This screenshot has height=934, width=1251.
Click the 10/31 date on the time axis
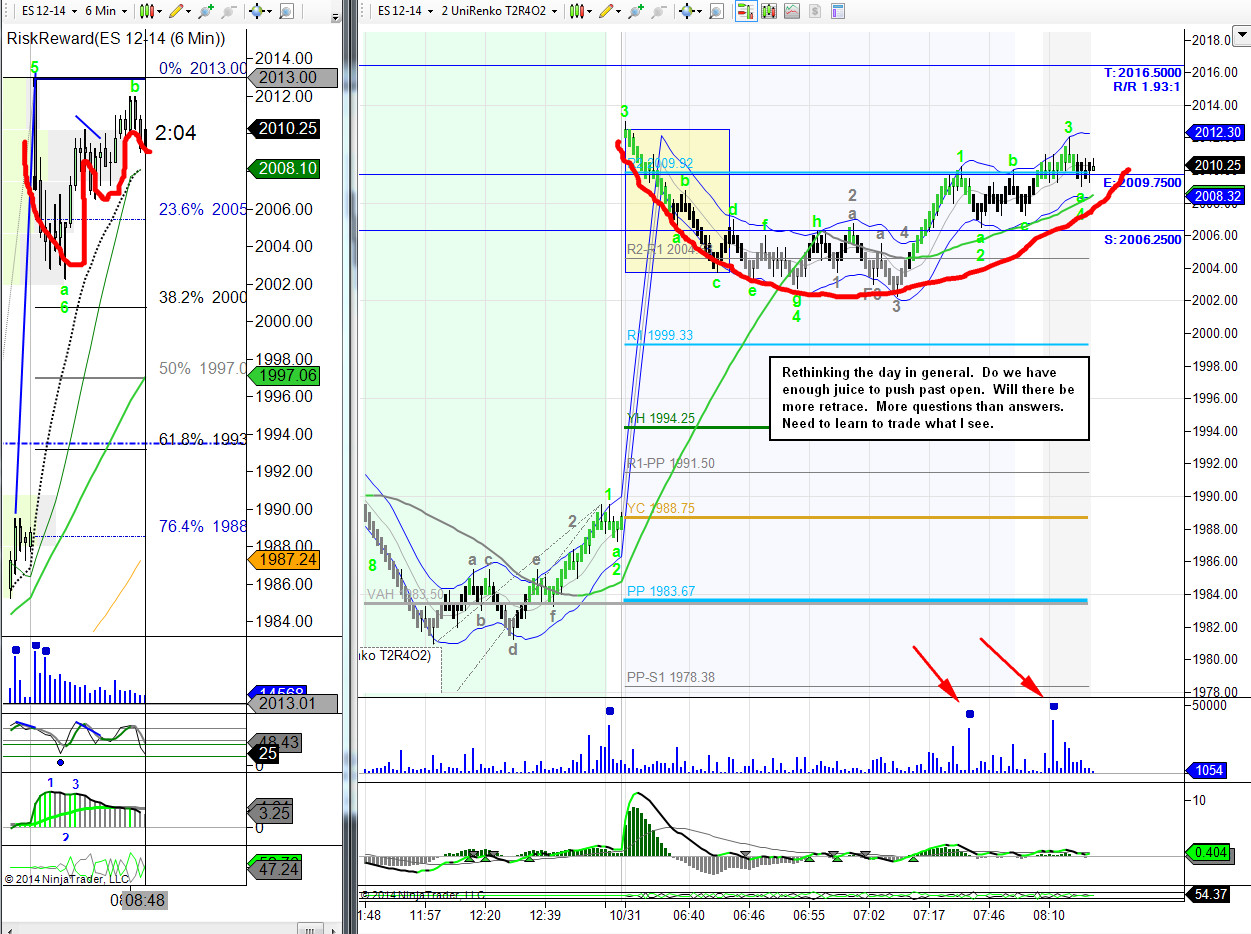625,915
